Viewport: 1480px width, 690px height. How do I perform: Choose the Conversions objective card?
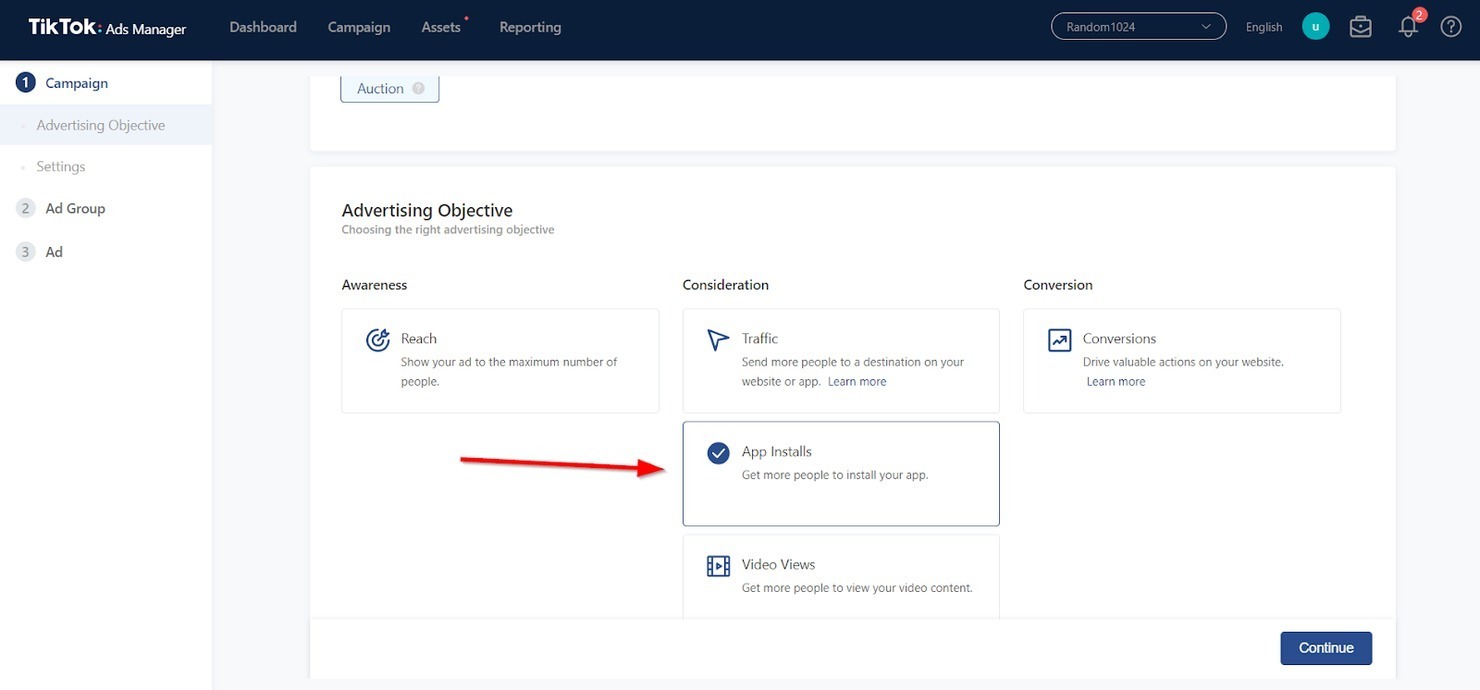1182,360
